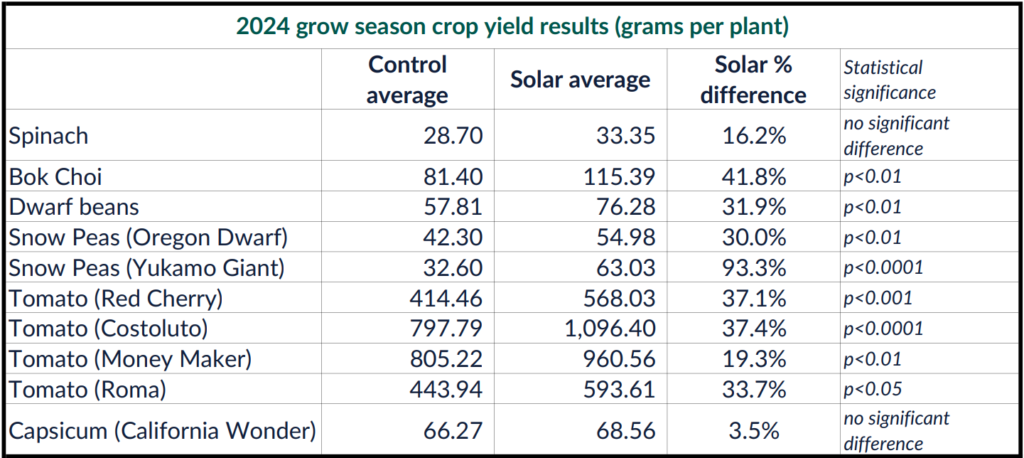Select the 3.5% difference value for Capsicum
Image resolution: width=1024 pixels, height=458 pixels.
[x=757, y=431]
